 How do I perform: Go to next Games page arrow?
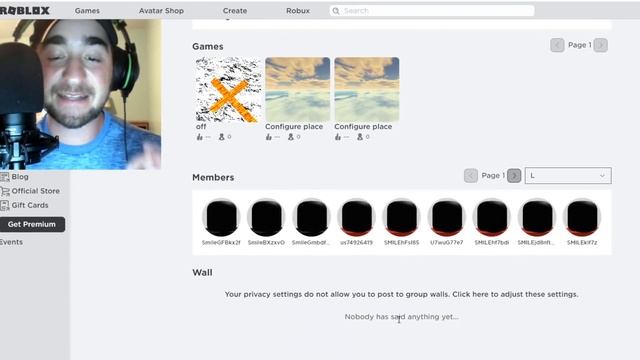click(600, 45)
